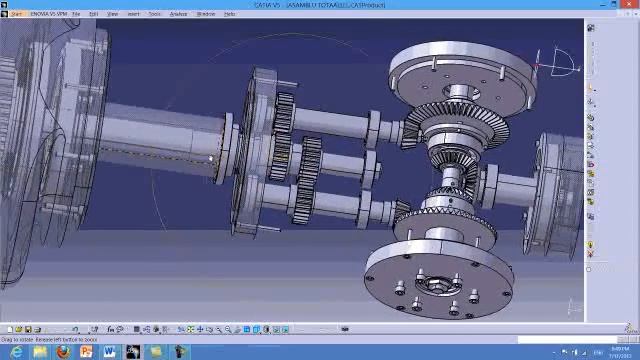Open the Analyze menu
Screen dimensions: 640x360
coord(178,14)
